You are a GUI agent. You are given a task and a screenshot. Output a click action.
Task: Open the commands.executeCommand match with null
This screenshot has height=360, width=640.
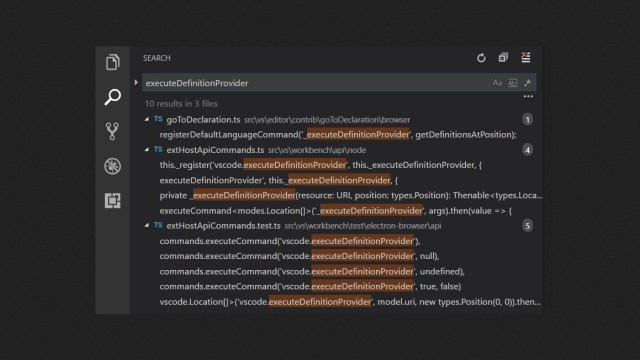299,256
